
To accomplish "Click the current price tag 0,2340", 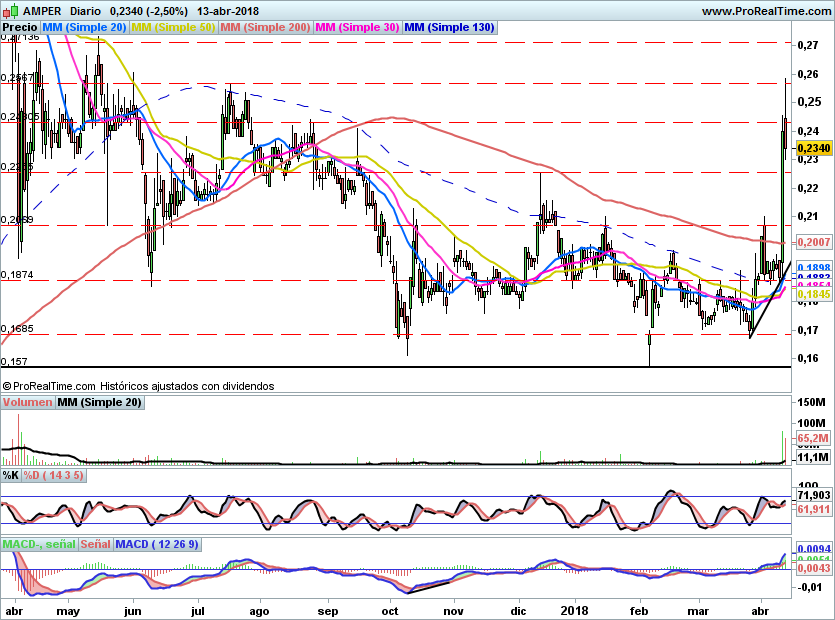I will pyautogui.click(x=813, y=148).
